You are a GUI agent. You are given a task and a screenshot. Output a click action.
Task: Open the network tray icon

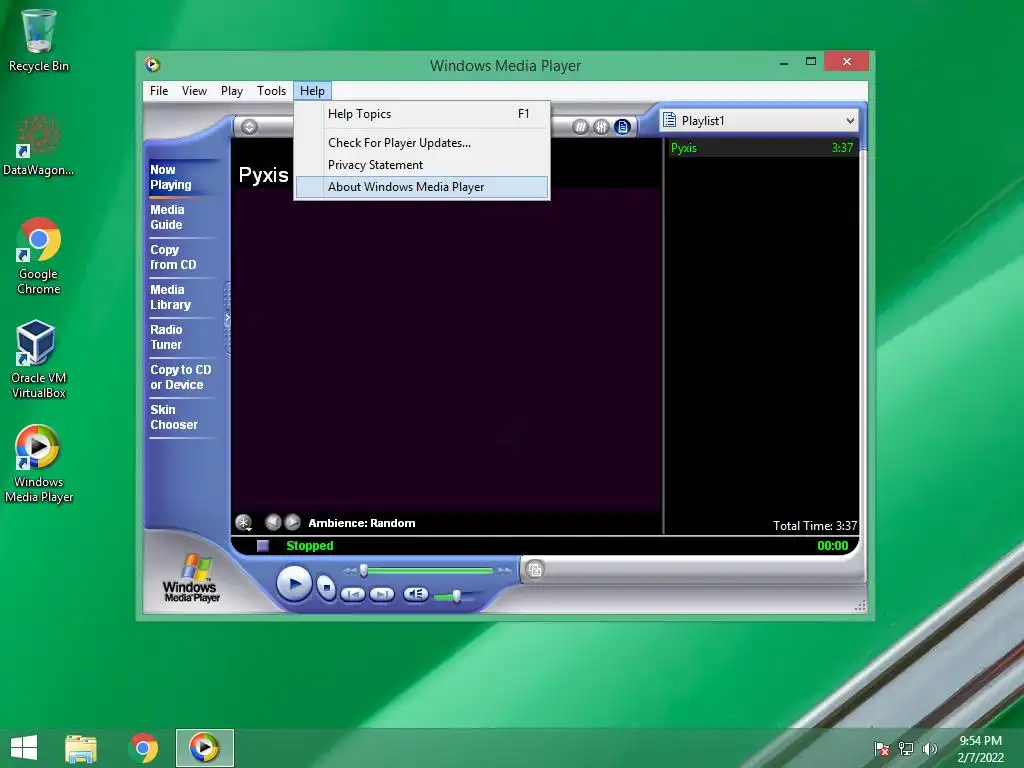click(906, 748)
